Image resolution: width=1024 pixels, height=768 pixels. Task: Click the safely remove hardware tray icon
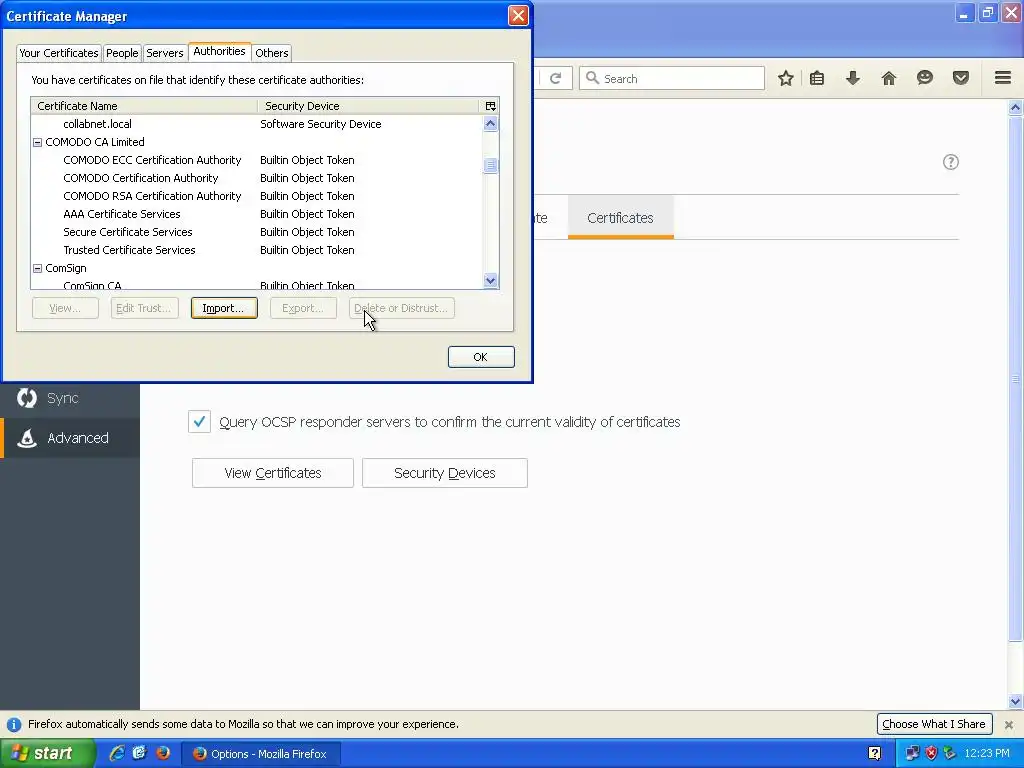coord(950,754)
